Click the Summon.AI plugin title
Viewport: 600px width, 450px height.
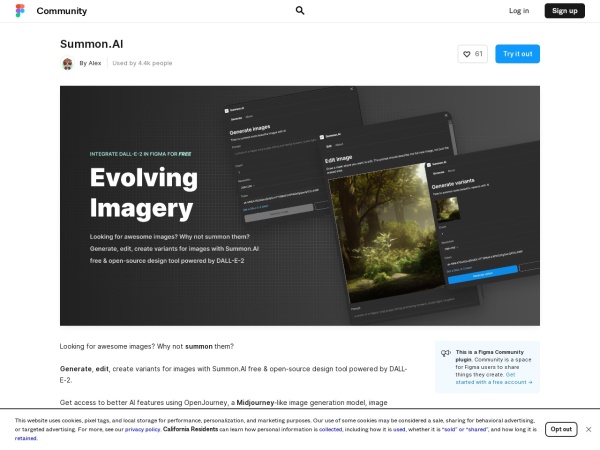pos(91,44)
